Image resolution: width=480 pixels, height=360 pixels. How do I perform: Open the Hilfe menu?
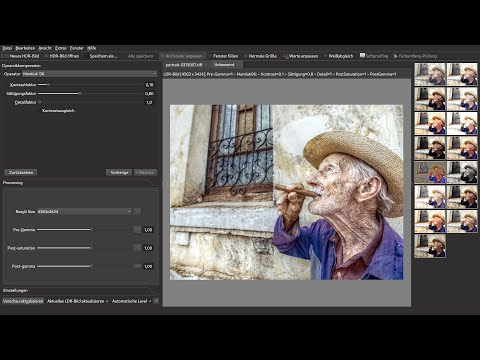tap(91, 48)
